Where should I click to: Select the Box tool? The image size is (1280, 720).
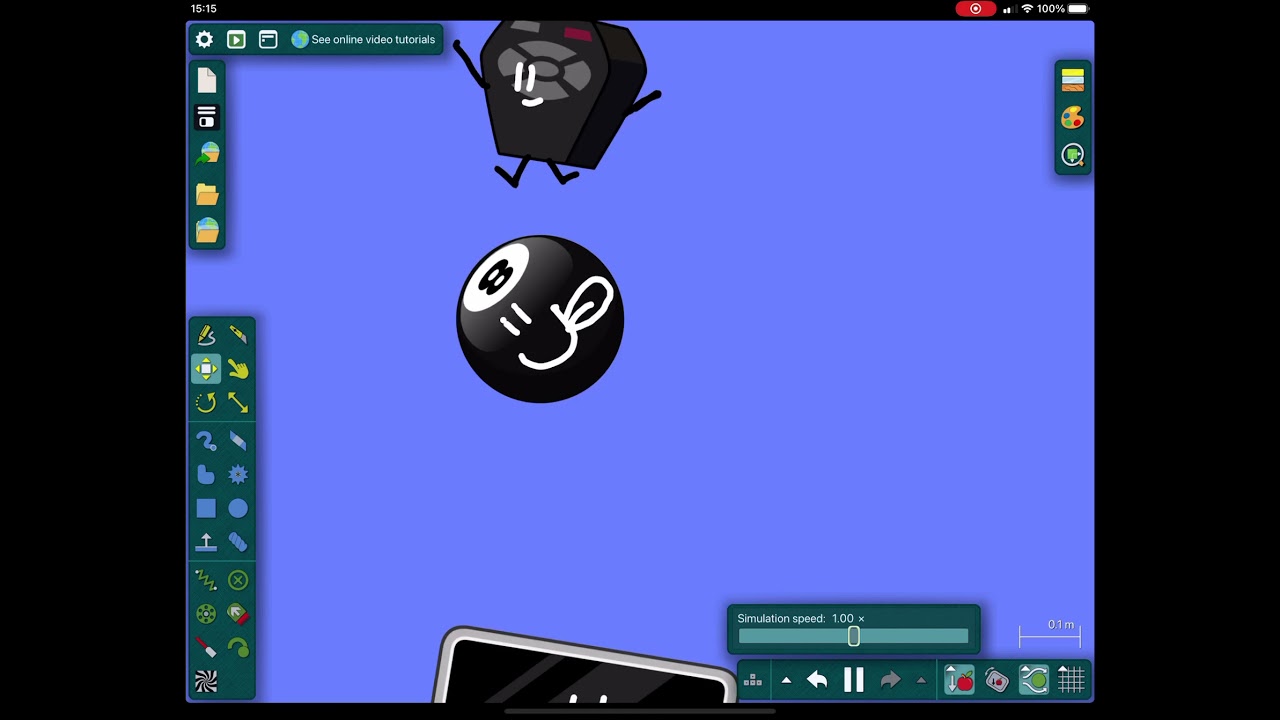pyautogui.click(x=206, y=508)
